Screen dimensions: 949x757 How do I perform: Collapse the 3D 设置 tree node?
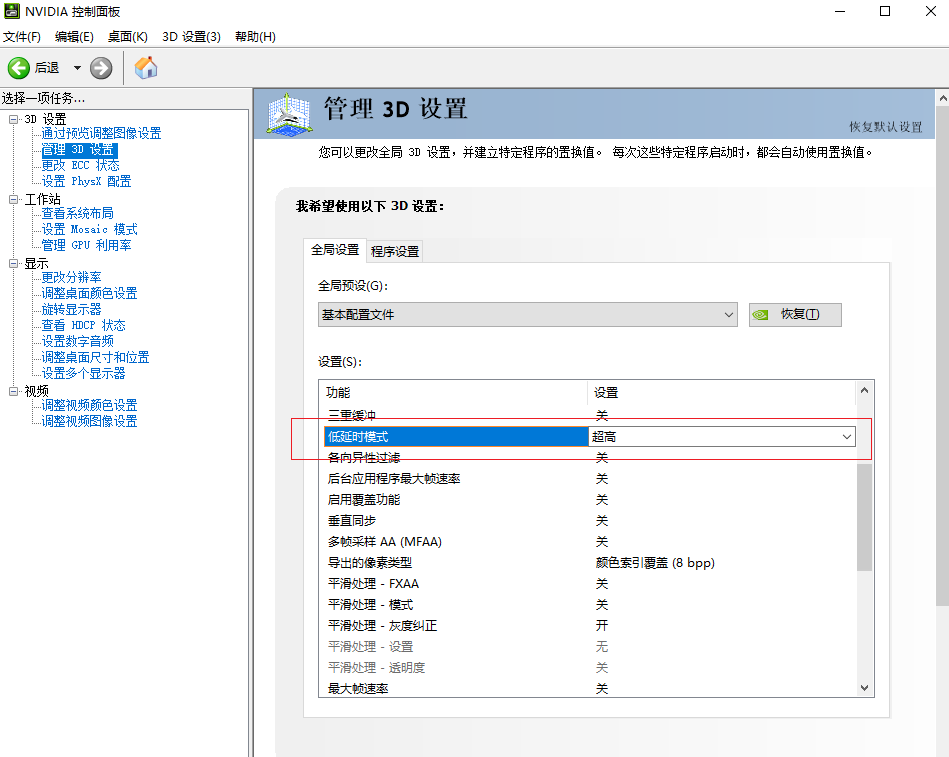(x=13, y=119)
